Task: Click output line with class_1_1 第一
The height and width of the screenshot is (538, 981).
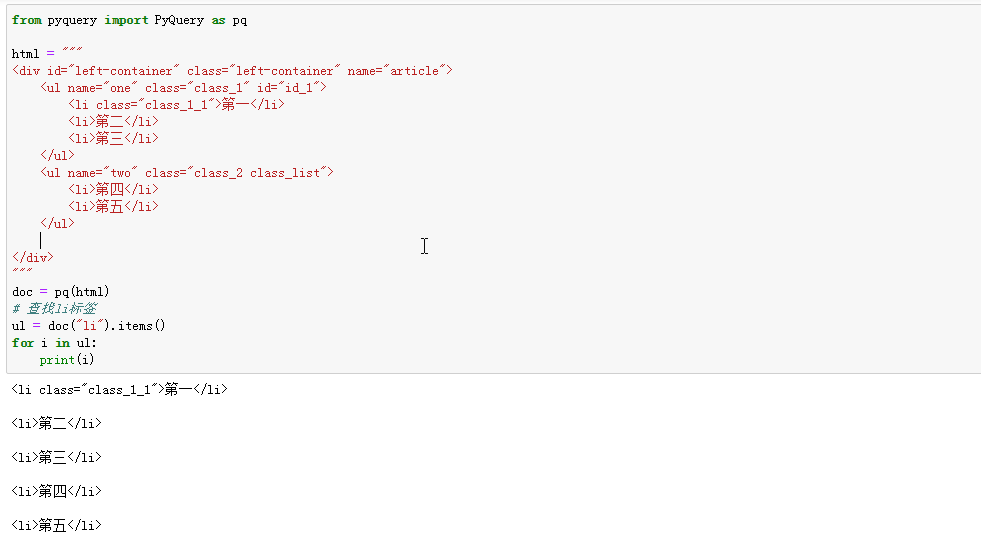Action: tap(119, 390)
